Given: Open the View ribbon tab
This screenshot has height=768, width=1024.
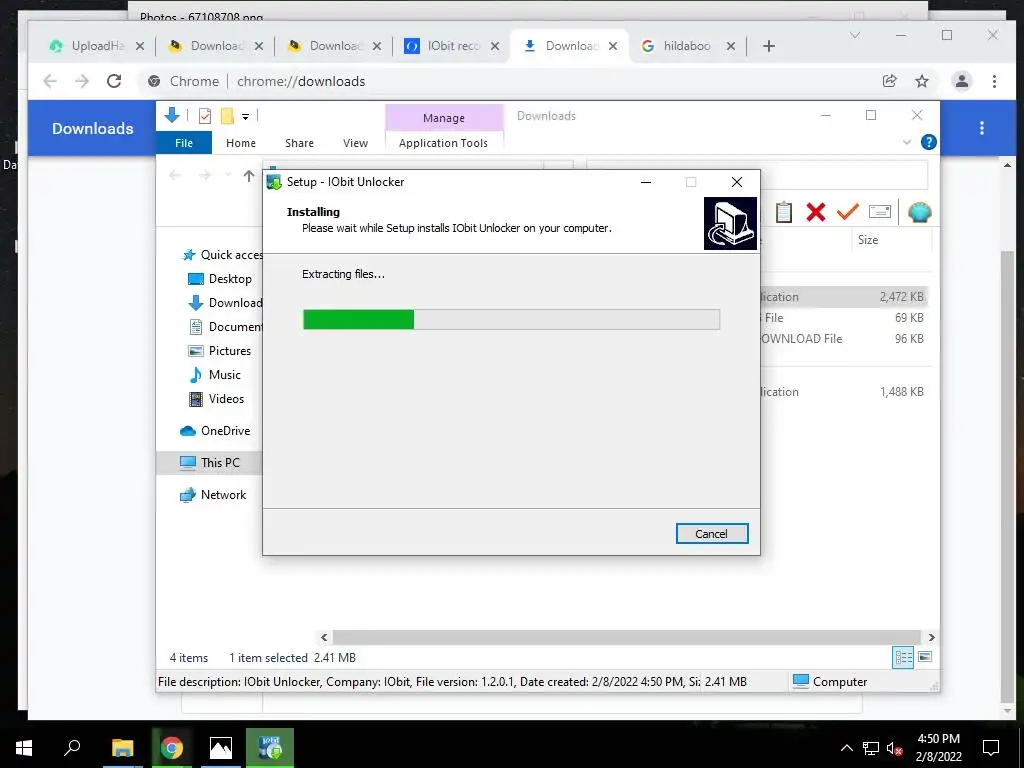Looking at the screenshot, I should [x=355, y=142].
